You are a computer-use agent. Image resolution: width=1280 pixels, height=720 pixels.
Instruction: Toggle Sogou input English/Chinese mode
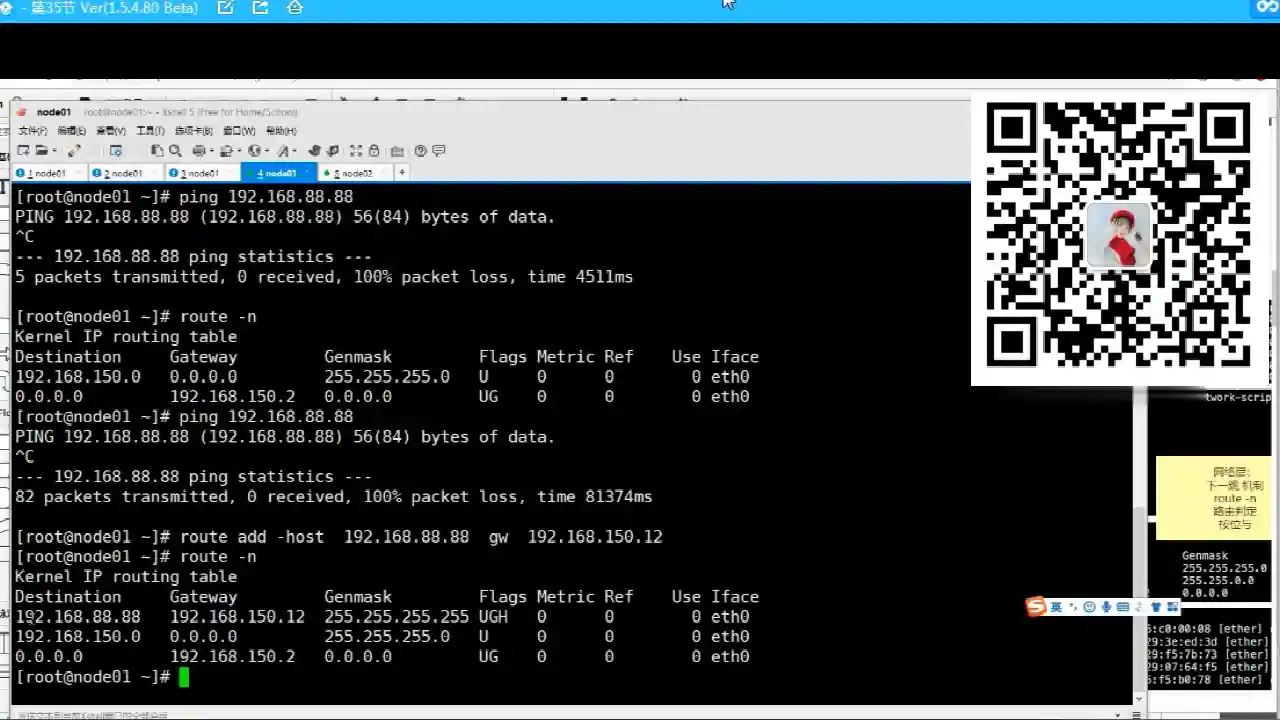pyautogui.click(x=1056, y=607)
